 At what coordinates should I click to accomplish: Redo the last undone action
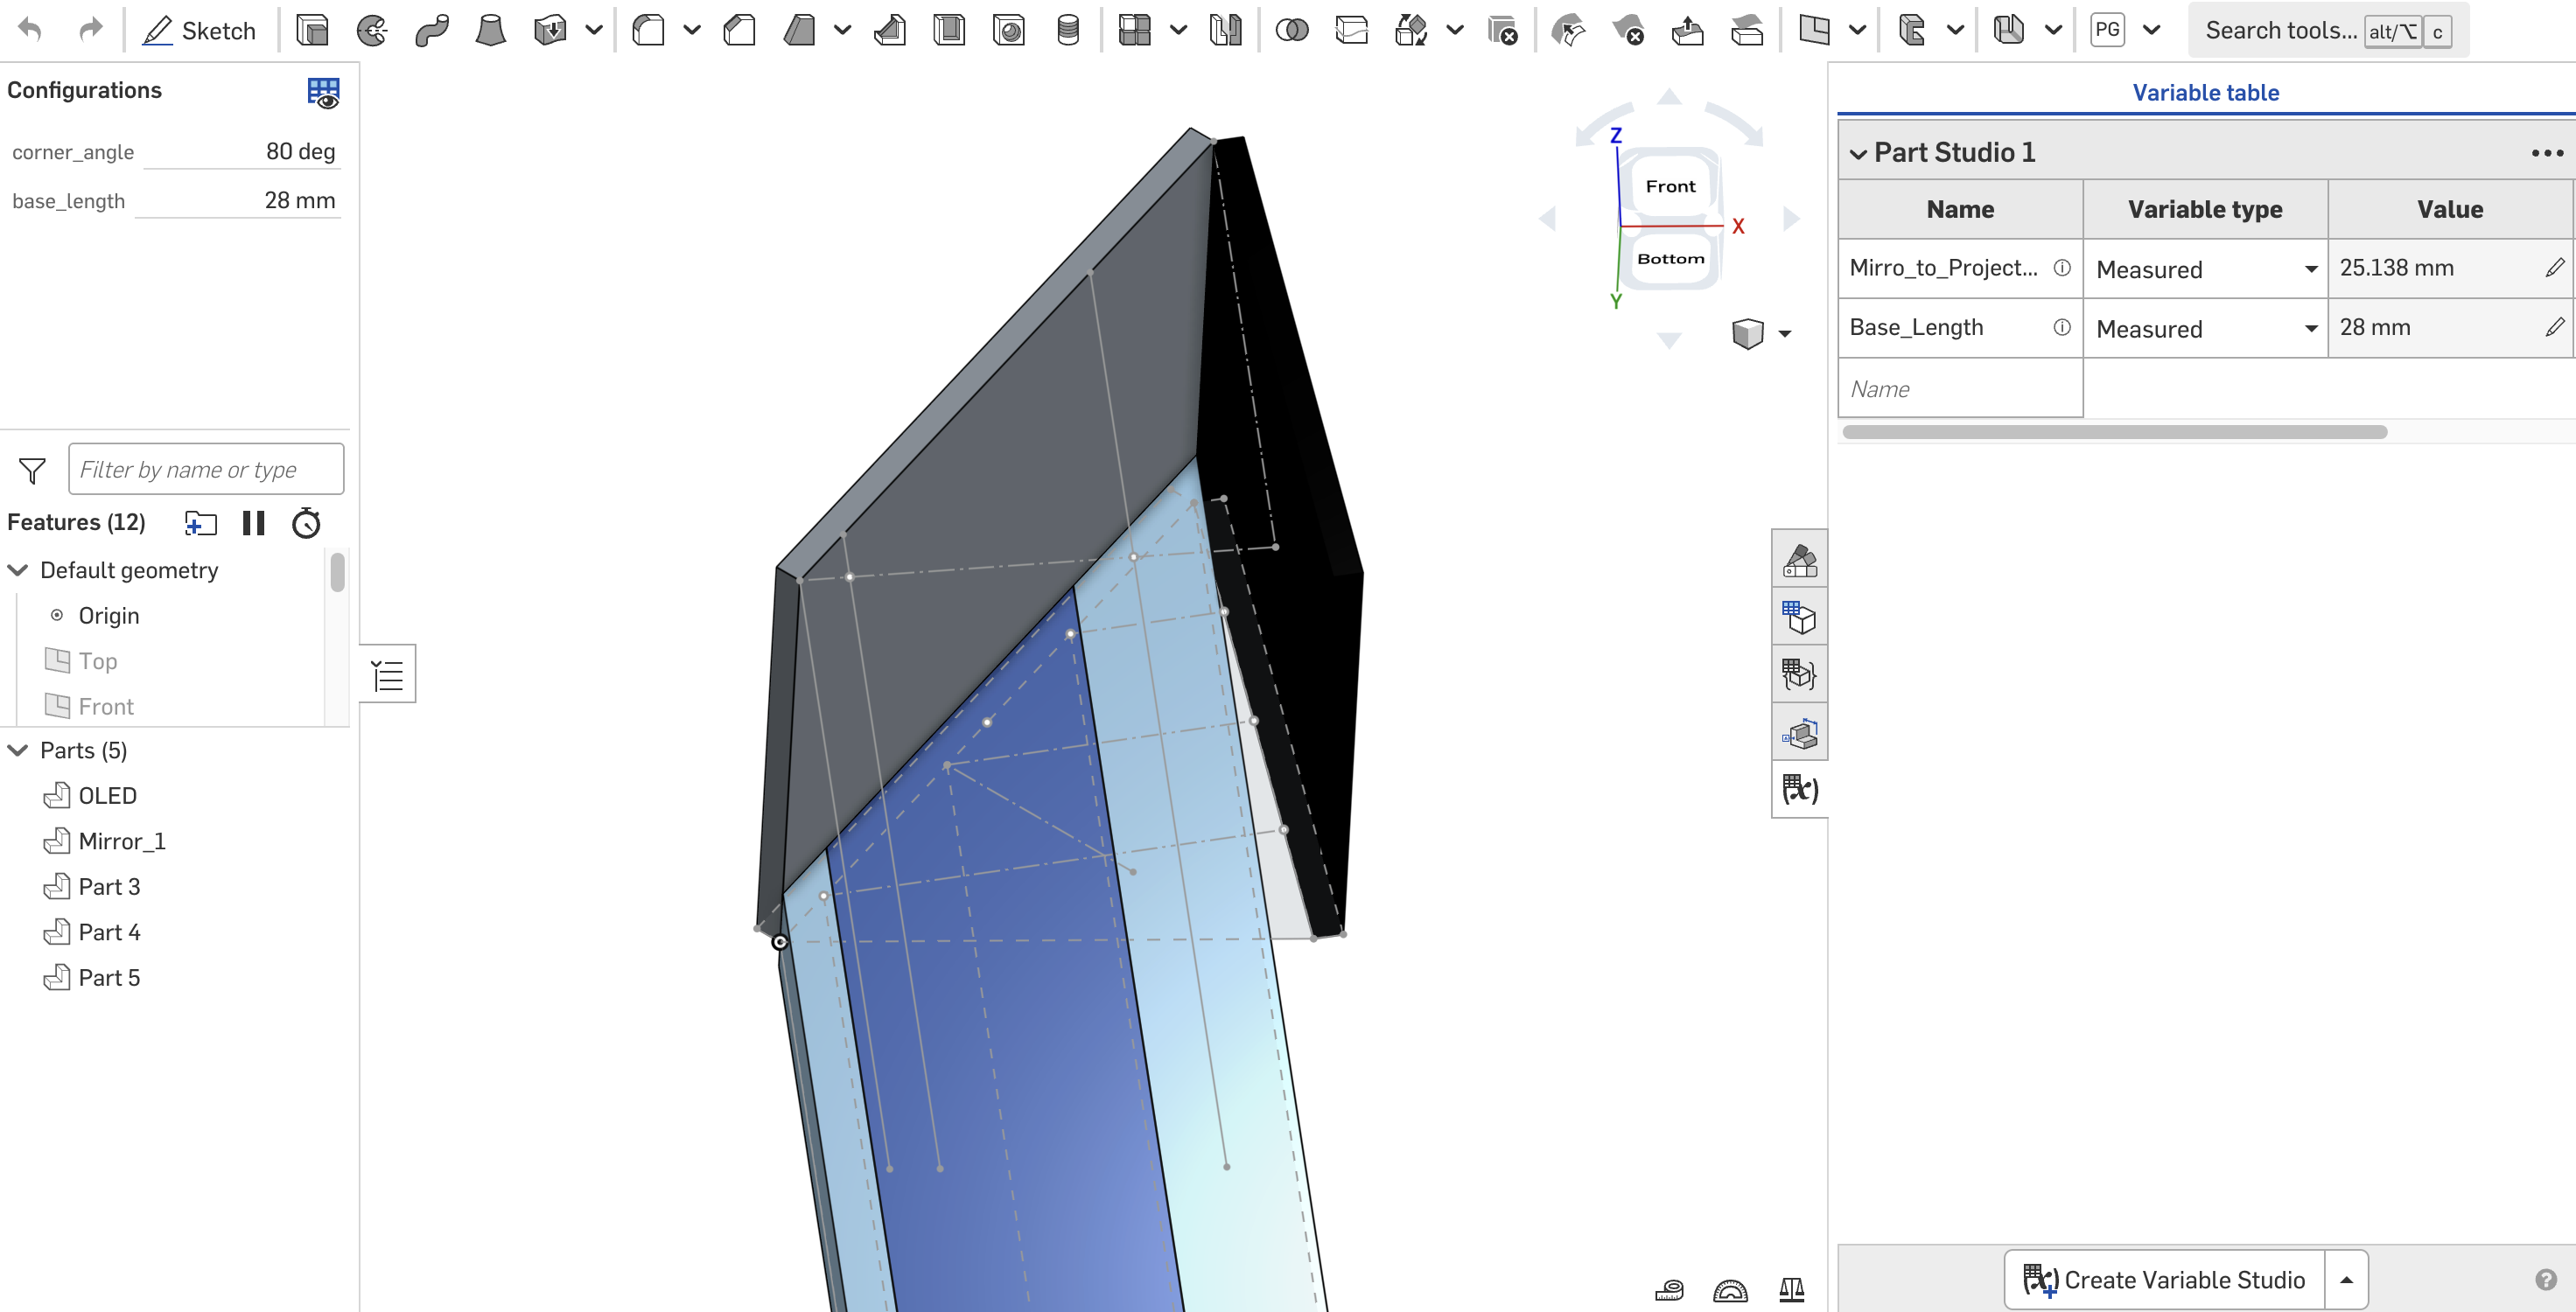click(x=91, y=30)
